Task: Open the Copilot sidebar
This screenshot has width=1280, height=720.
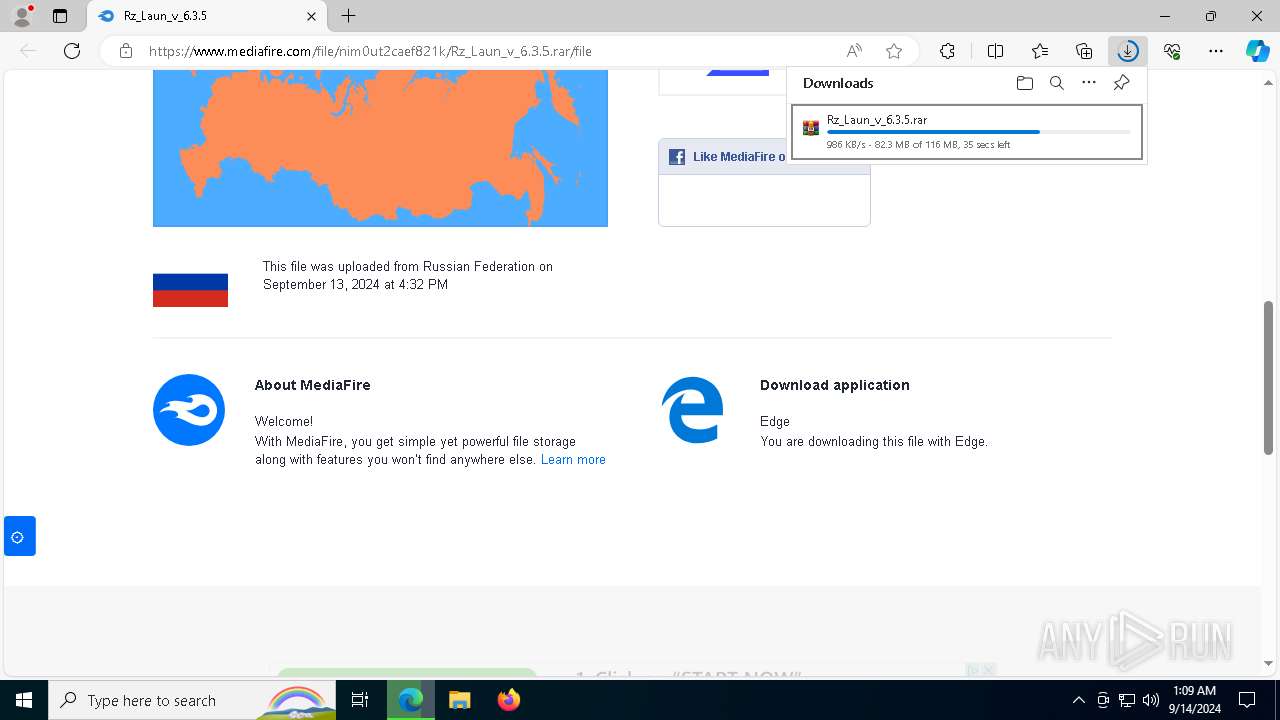Action: [1257, 51]
